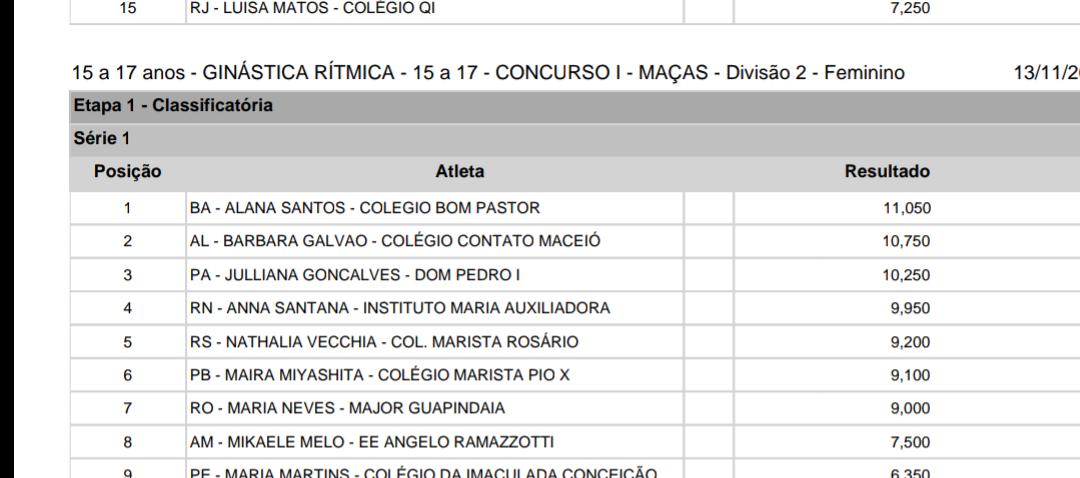The width and height of the screenshot is (1080, 478).
Task: Click the Posição column header
Action: point(127,172)
